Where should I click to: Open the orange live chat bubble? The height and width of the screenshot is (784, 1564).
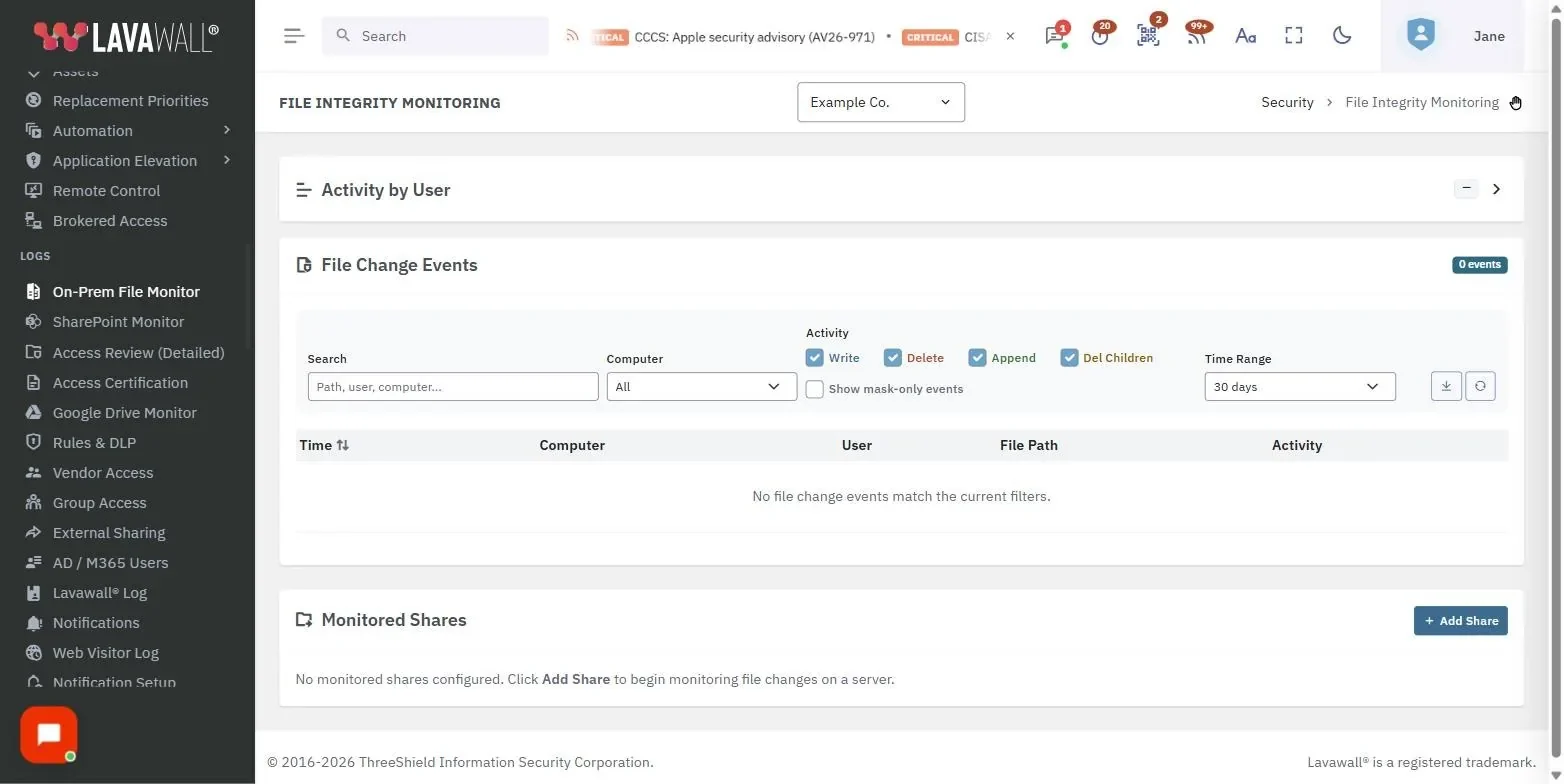coord(48,735)
